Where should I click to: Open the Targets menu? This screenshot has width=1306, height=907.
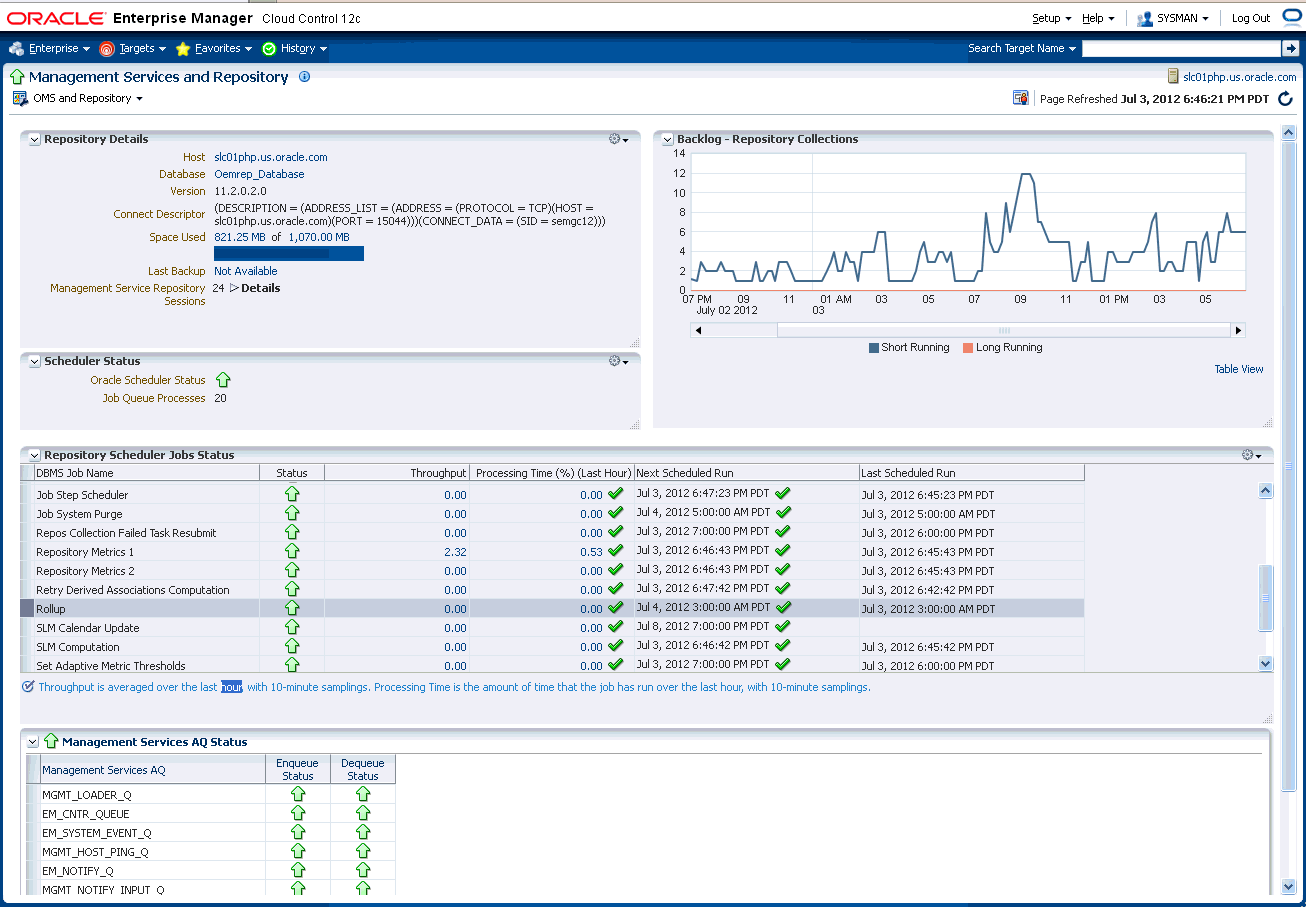coord(133,48)
